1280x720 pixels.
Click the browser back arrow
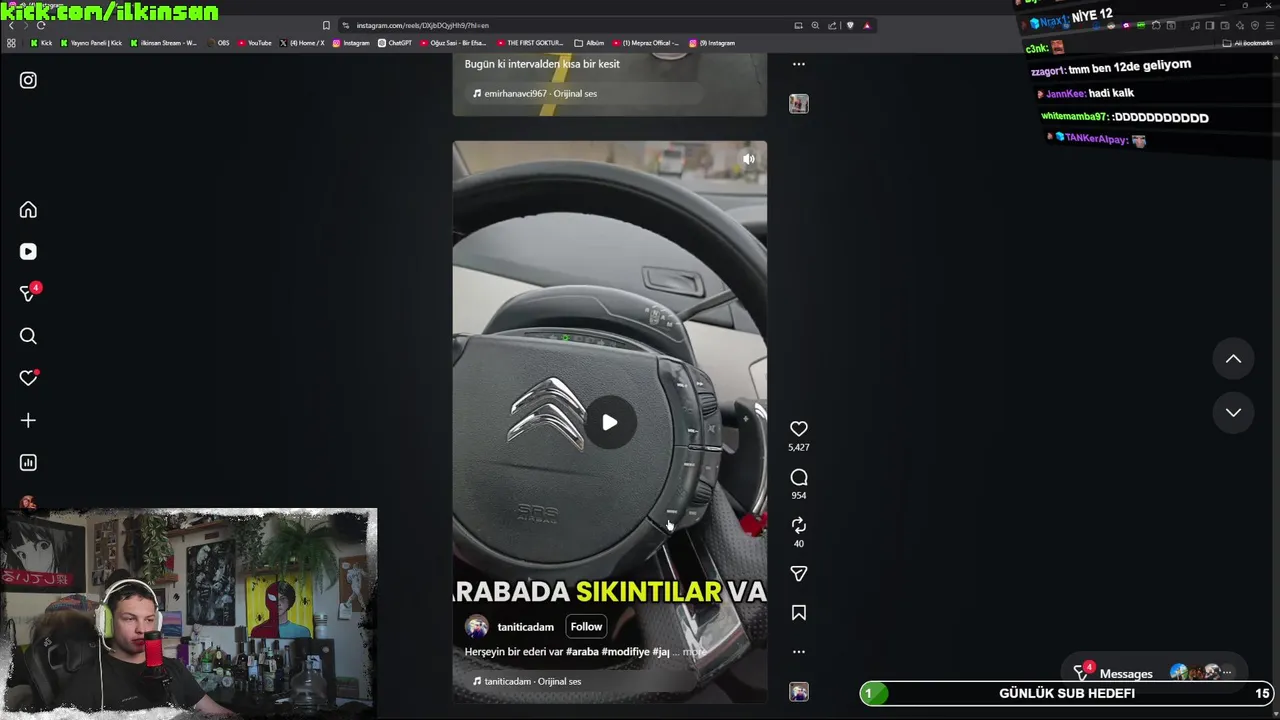(11, 25)
